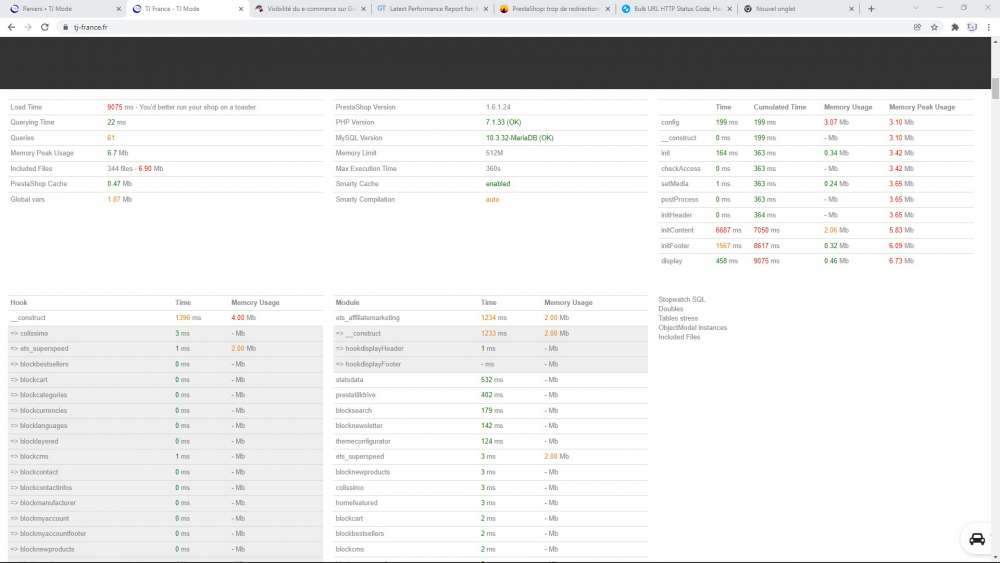
Task: Close the Paniers • TJ Mode tab
Action: coord(119,9)
